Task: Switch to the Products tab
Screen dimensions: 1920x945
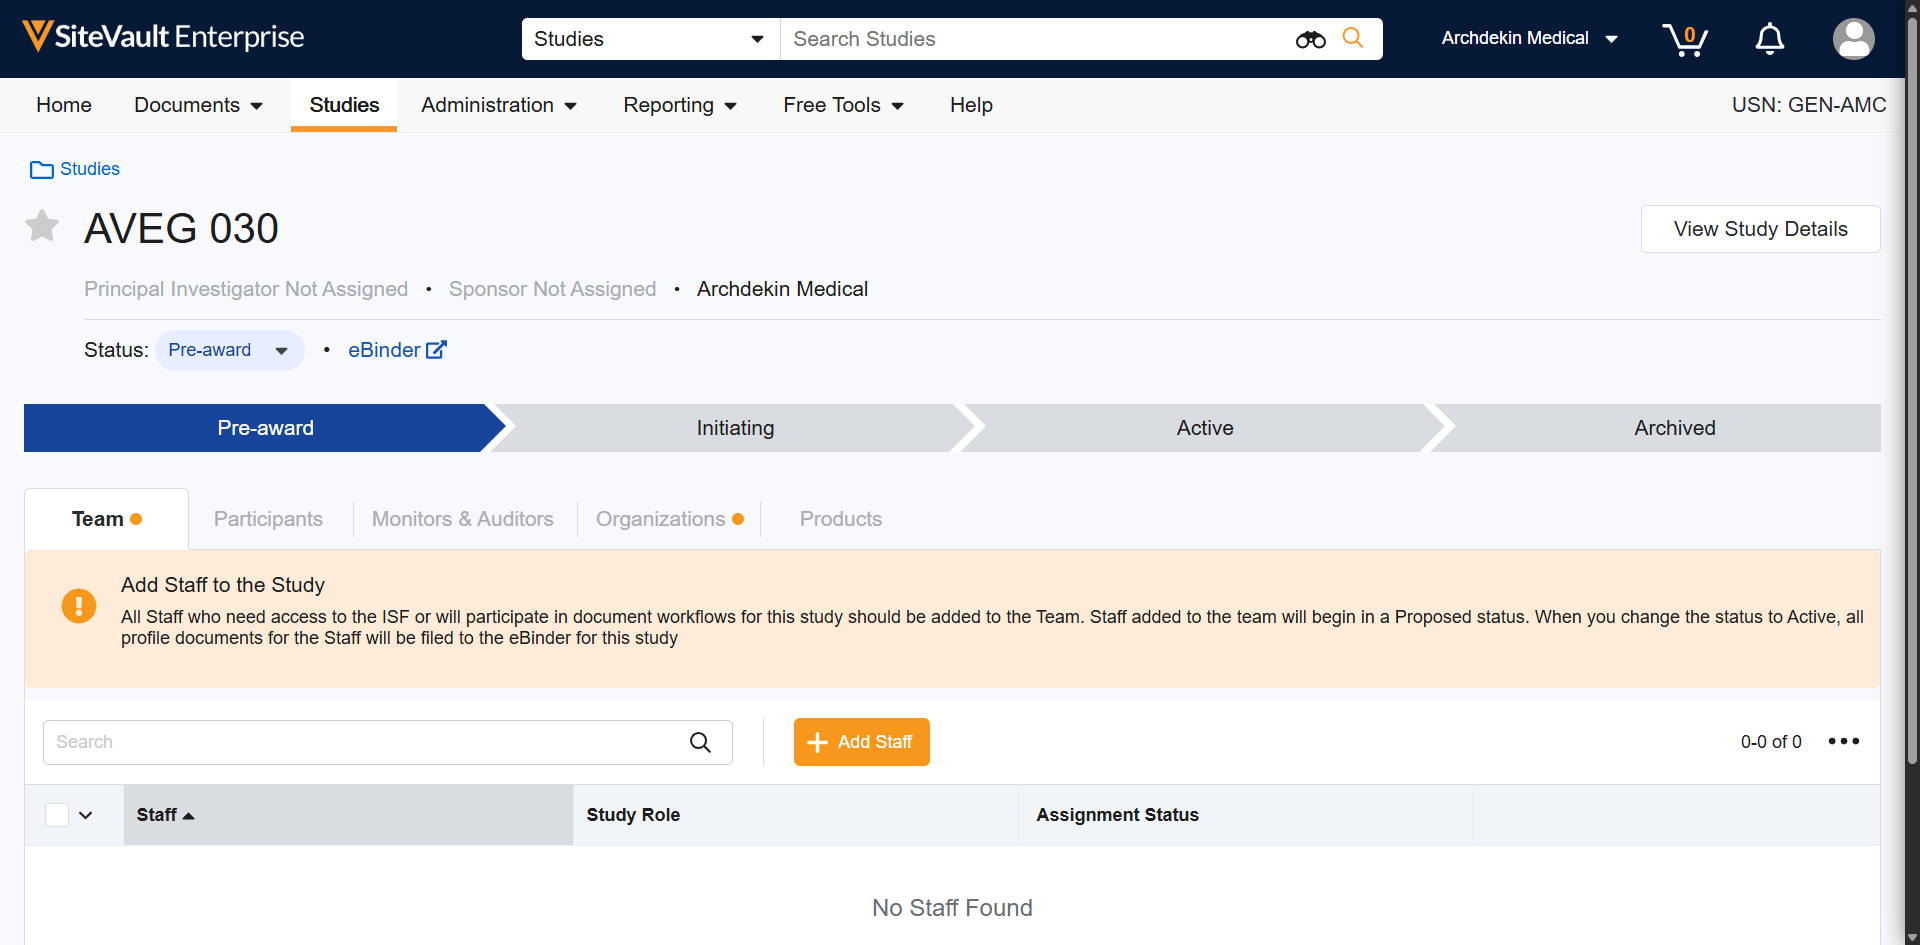Action: pos(840,519)
